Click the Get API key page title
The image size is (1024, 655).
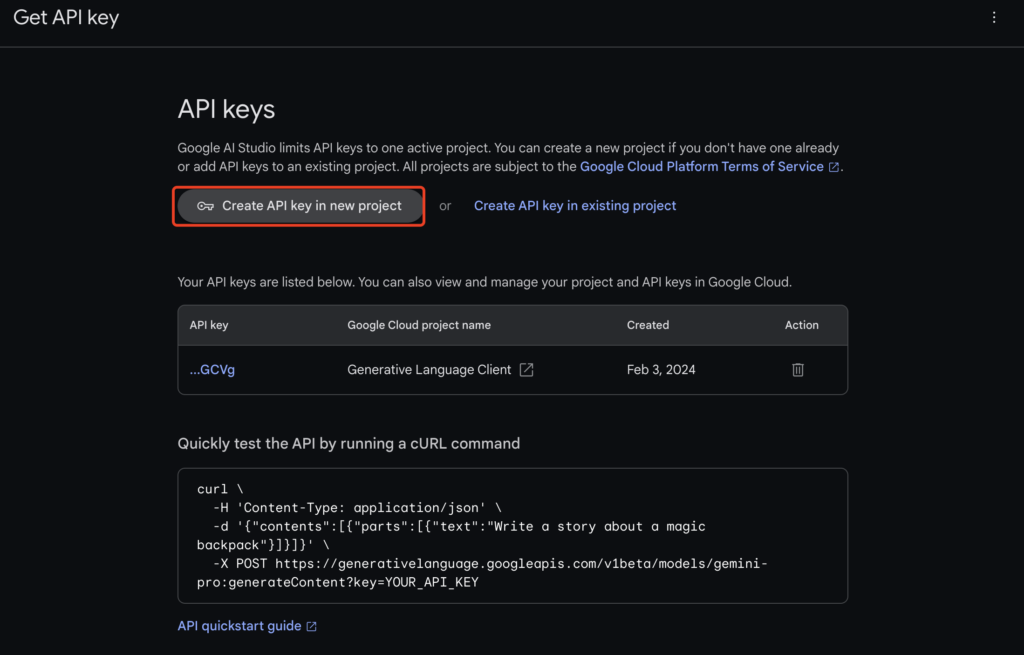pos(66,18)
